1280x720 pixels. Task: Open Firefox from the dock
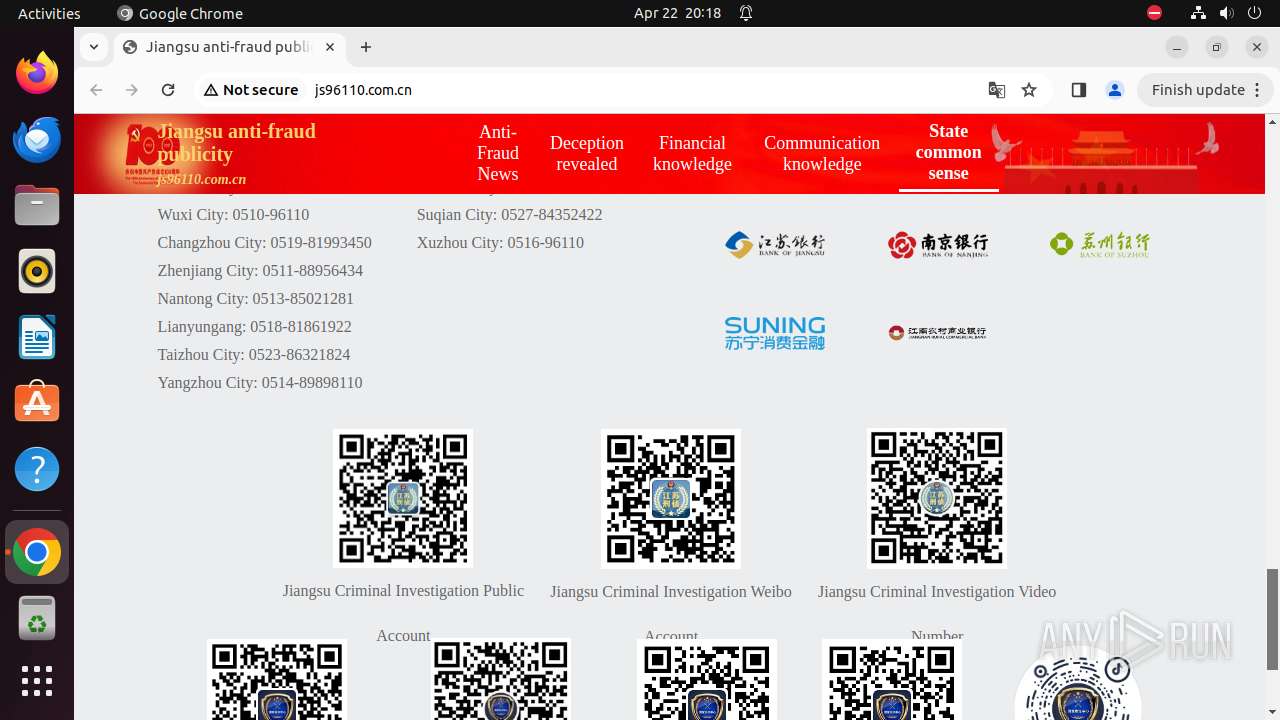pyautogui.click(x=37, y=73)
